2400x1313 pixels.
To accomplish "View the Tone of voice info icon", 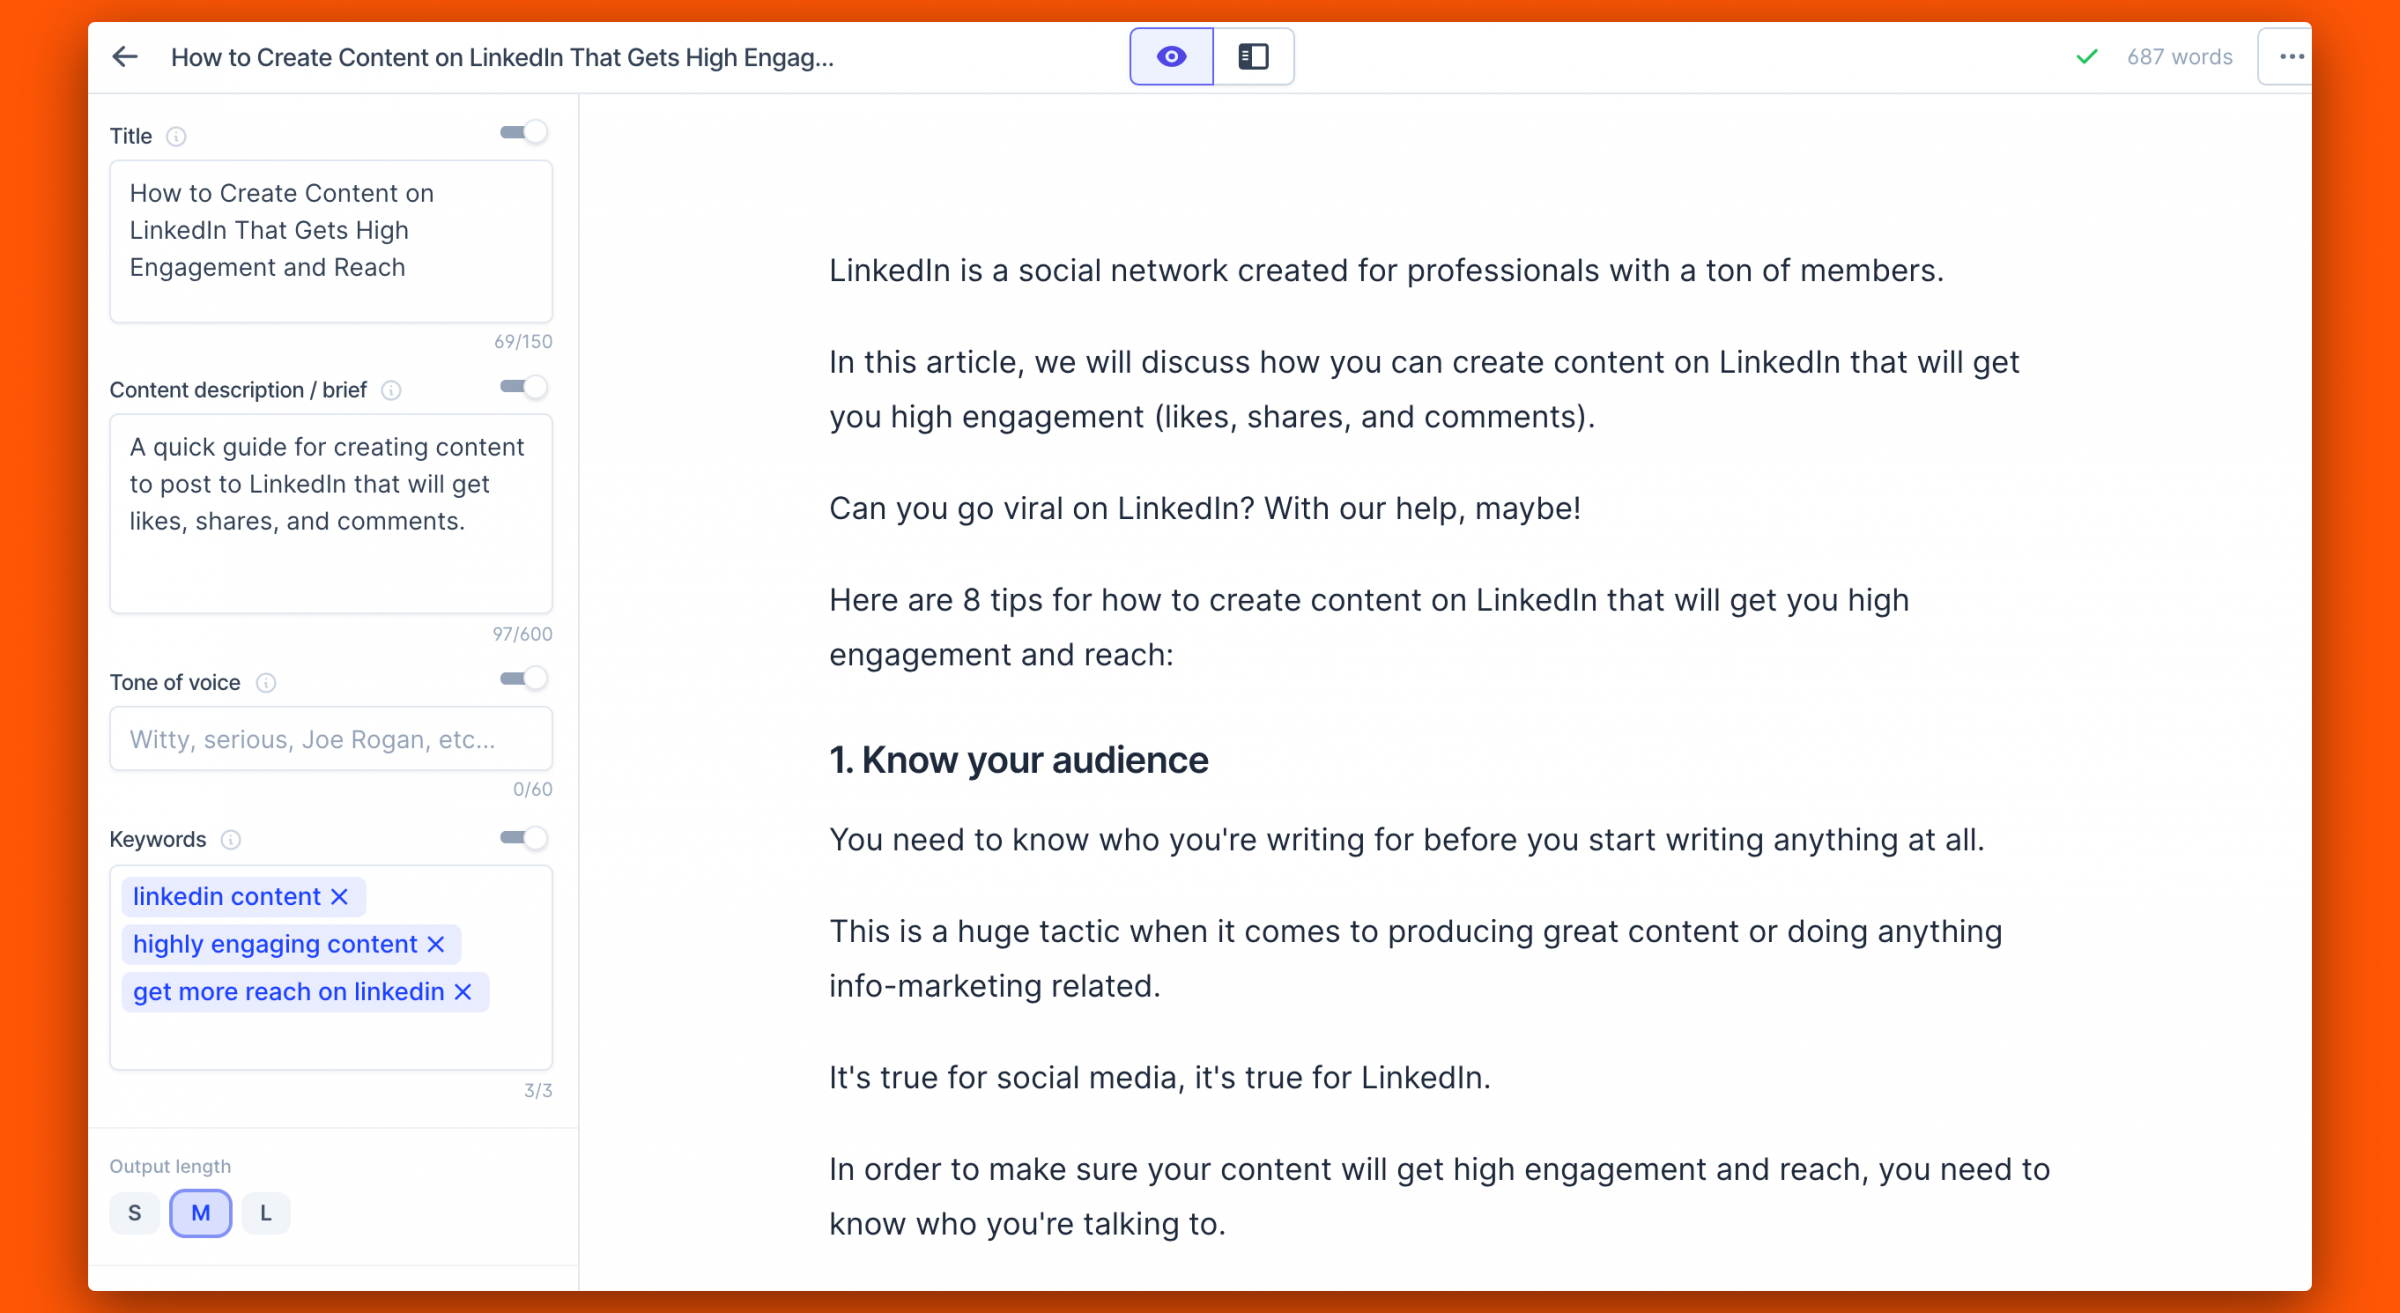I will pos(266,682).
